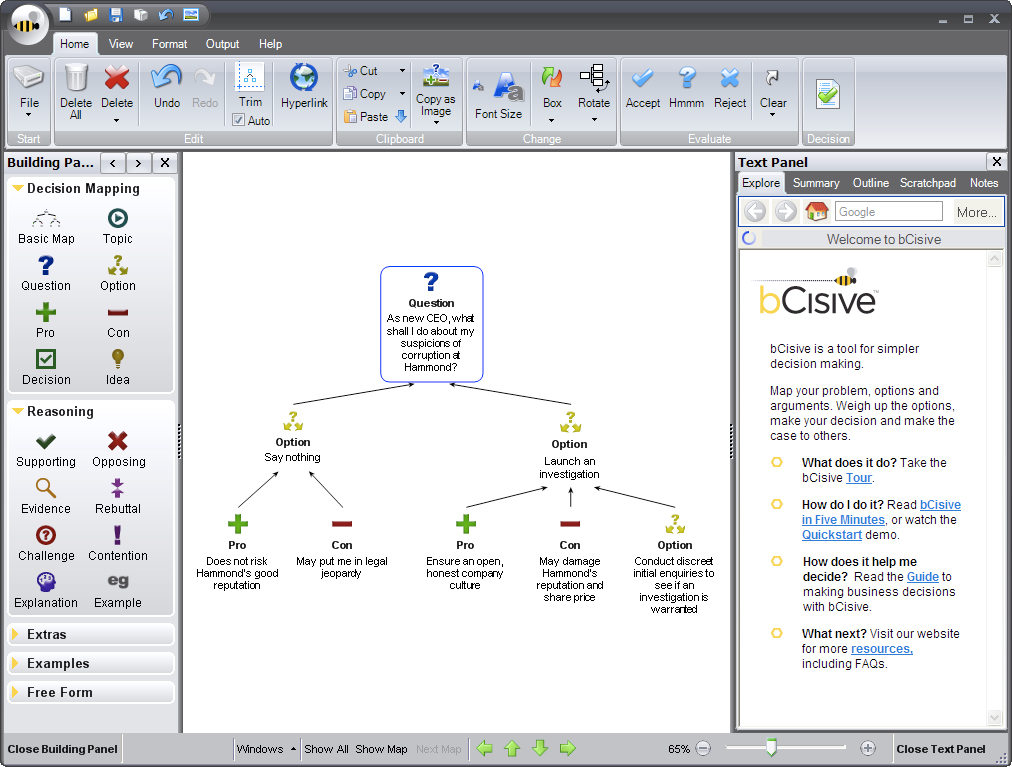This screenshot has width=1012, height=767.
Task: Open the Decision ribbon button
Action: (828, 94)
